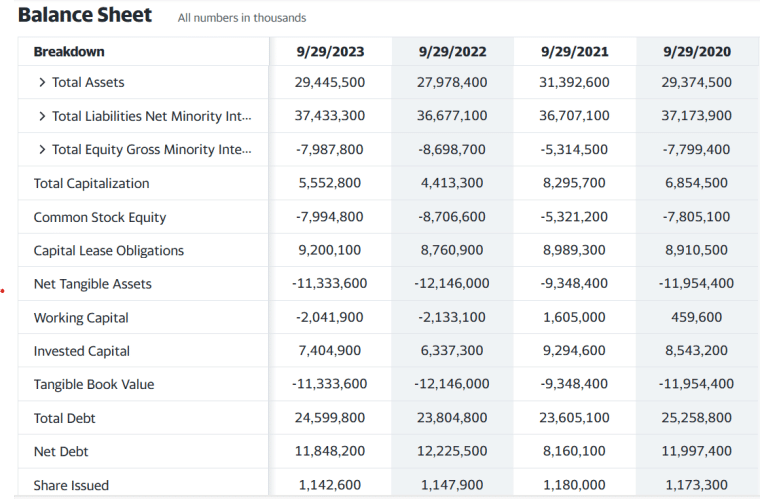Click the Net Debt row label
The image size is (760, 499).
coord(61,452)
